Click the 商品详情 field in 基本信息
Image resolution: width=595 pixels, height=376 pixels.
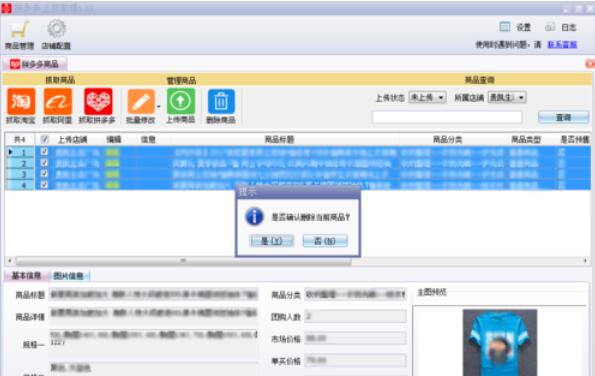coord(154,316)
